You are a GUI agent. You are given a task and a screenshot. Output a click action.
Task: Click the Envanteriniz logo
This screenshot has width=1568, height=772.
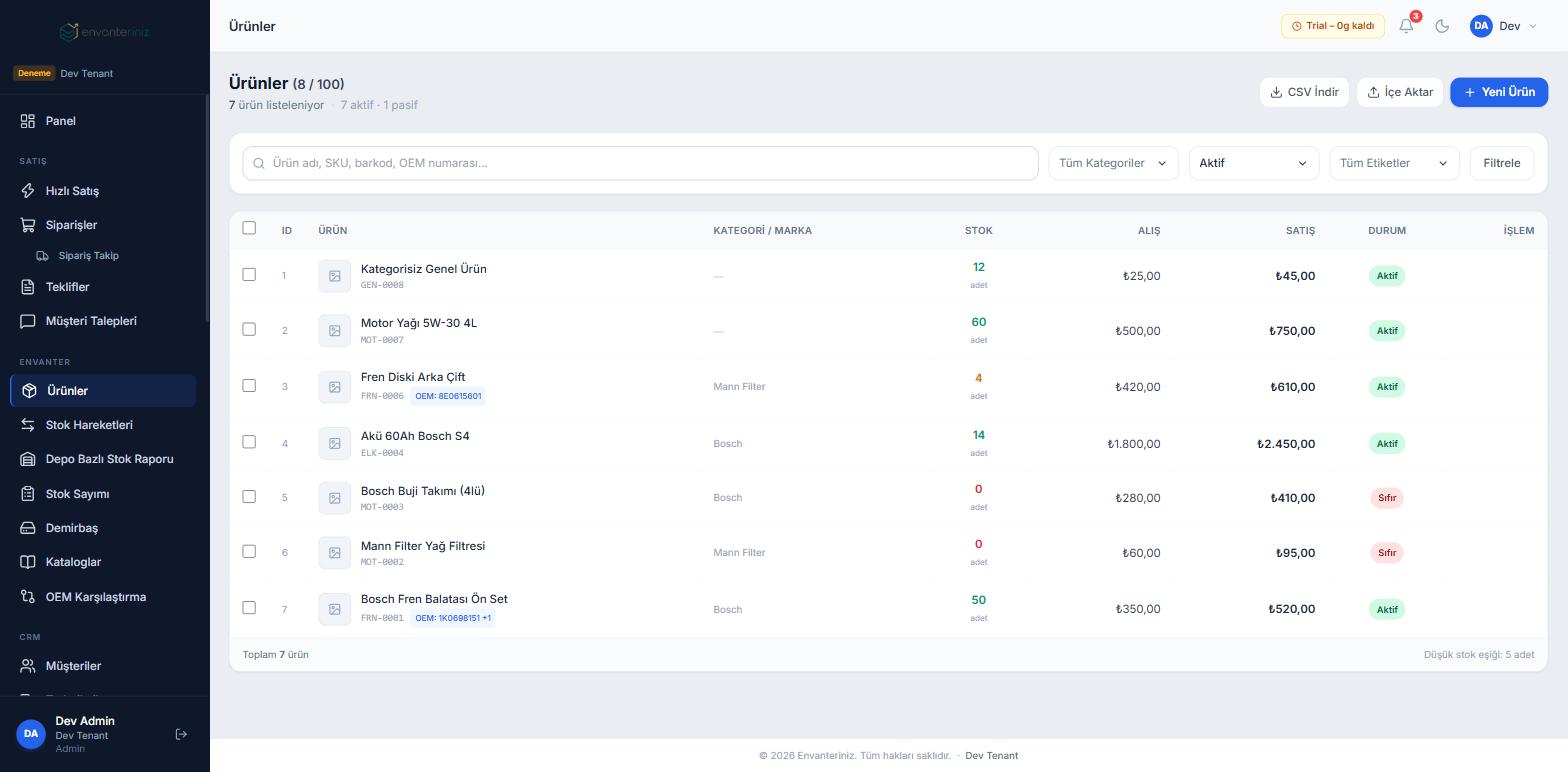(x=104, y=32)
